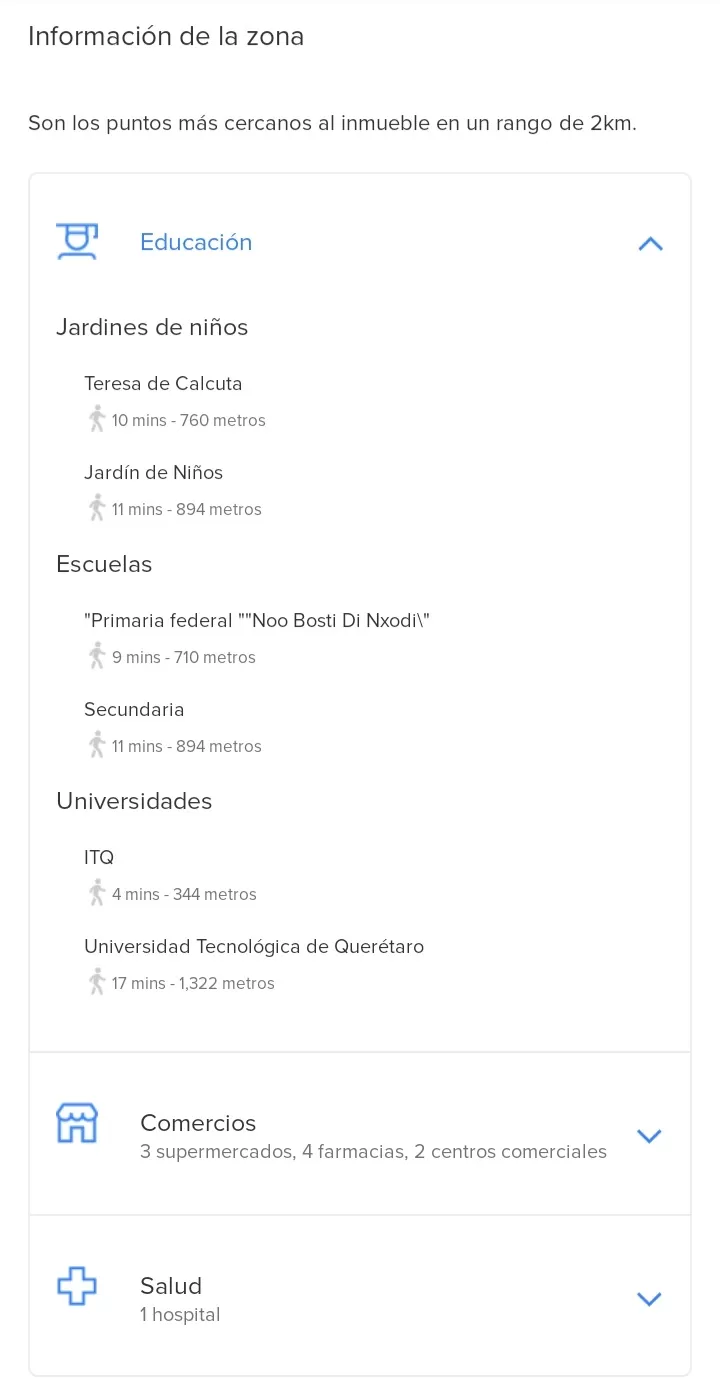Click the Comercios store icon
This screenshot has width=720, height=1390.
pos(77,1123)
